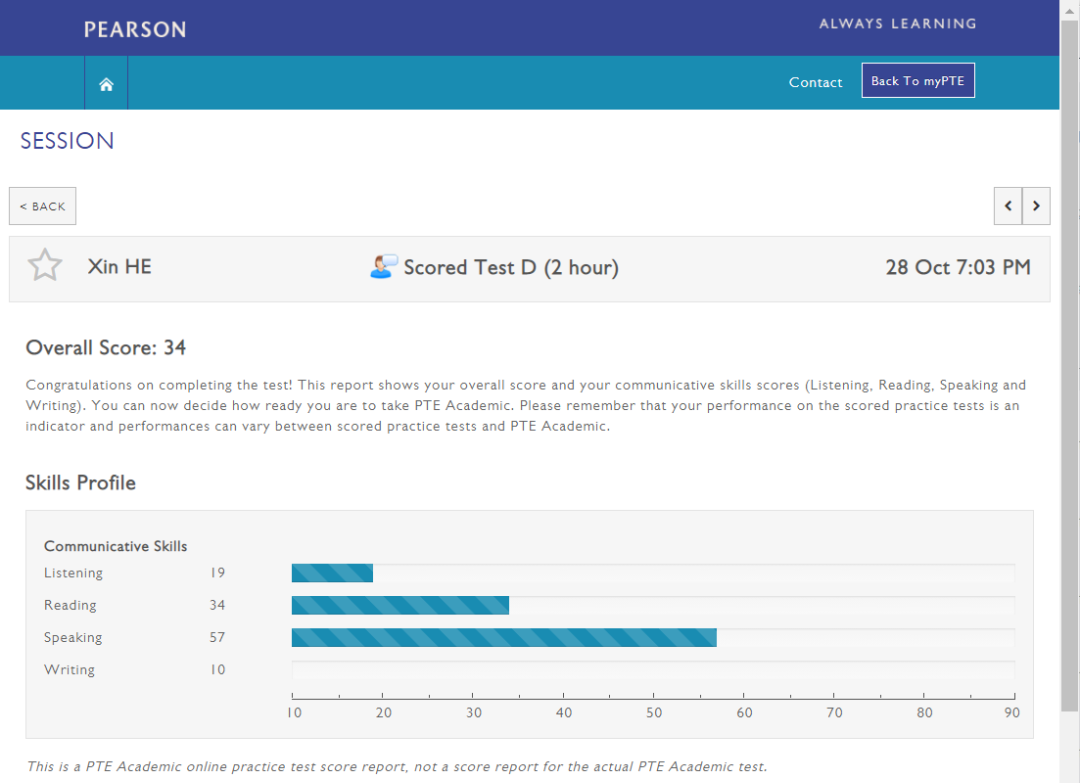Screen dimensions: 1080x783
Task: Click the 'ALWAYS LEARNING' tagline
Action: 897,23
